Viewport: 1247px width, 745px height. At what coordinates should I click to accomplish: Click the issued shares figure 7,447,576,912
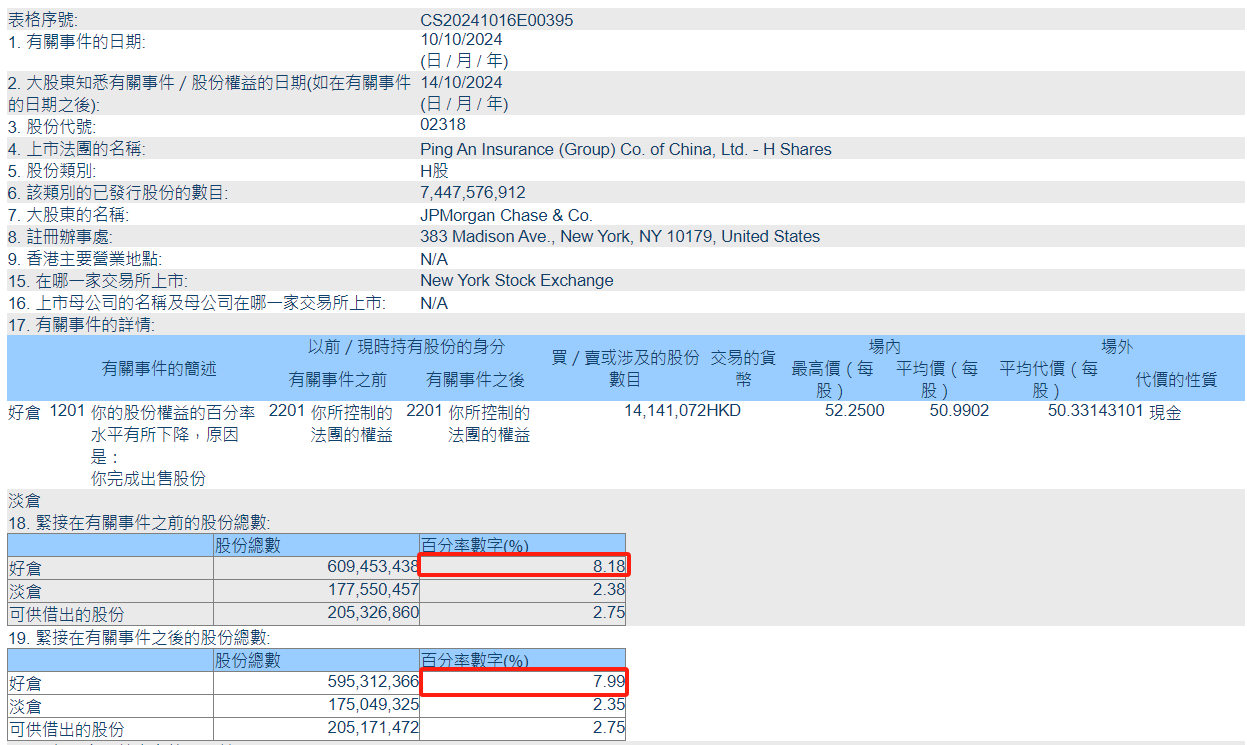click(472, 192)
